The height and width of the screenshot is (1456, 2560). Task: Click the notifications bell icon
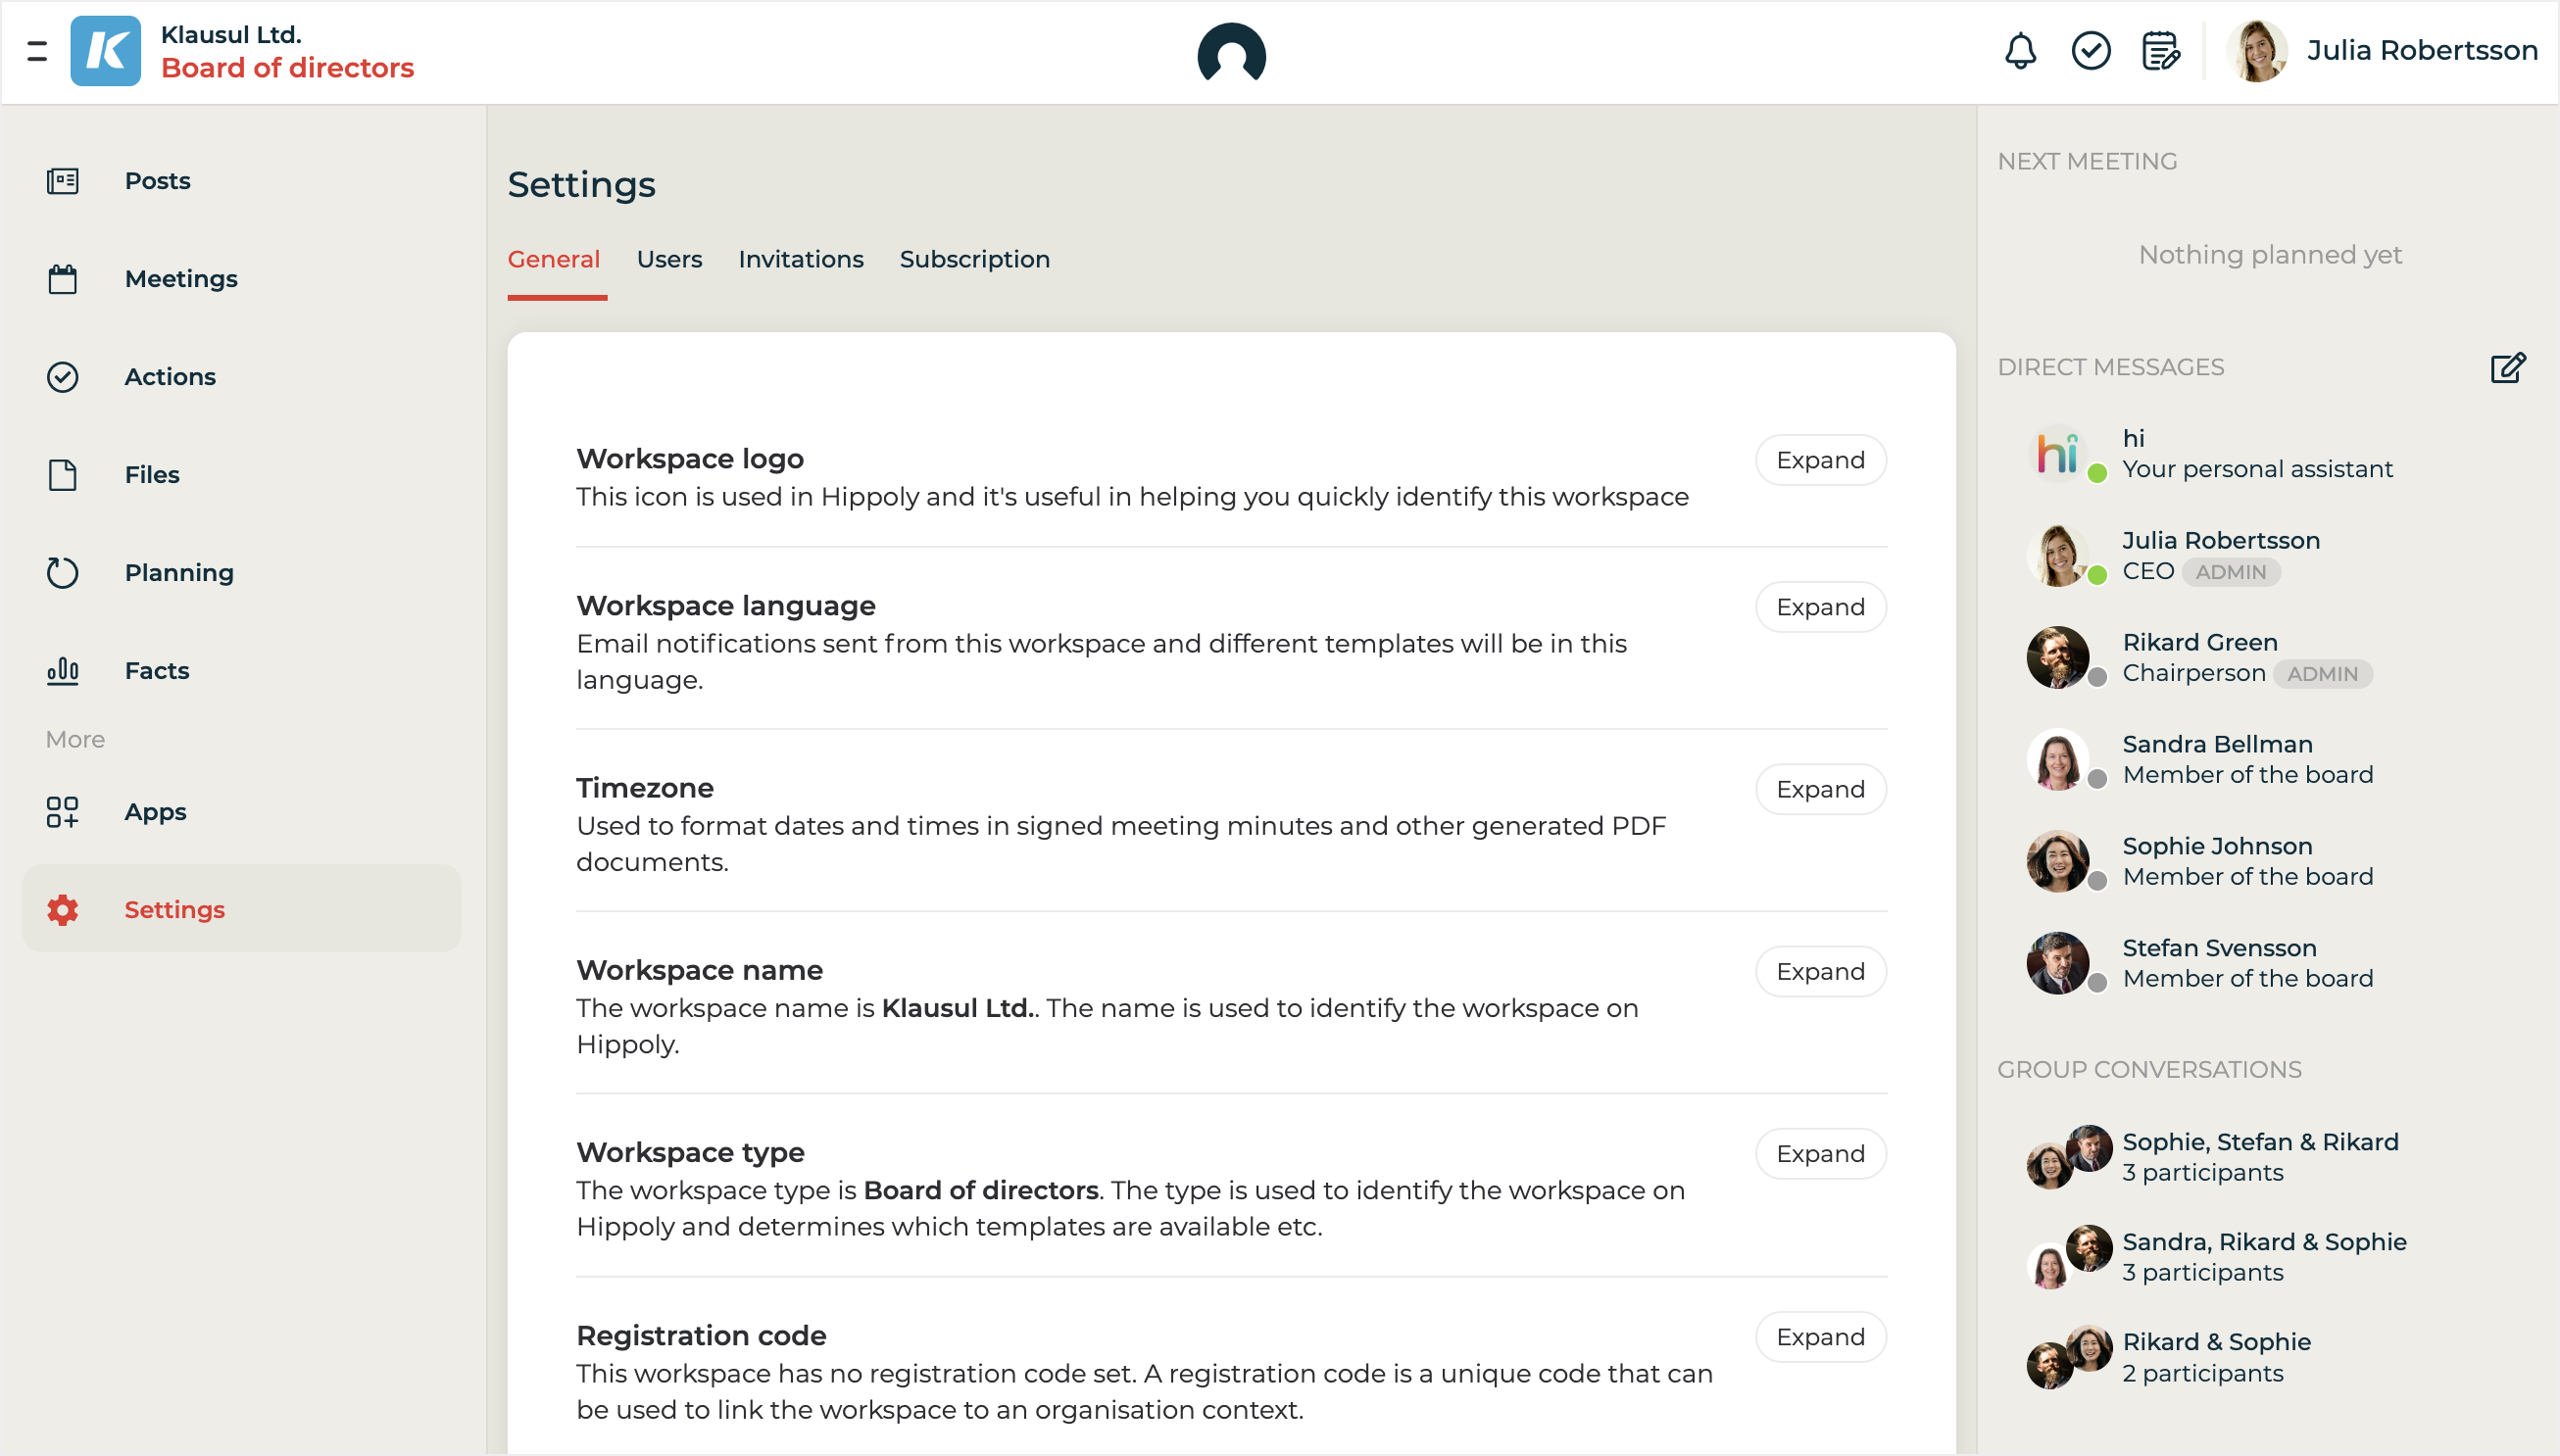pyautogui.click(x=2020, y=51)
